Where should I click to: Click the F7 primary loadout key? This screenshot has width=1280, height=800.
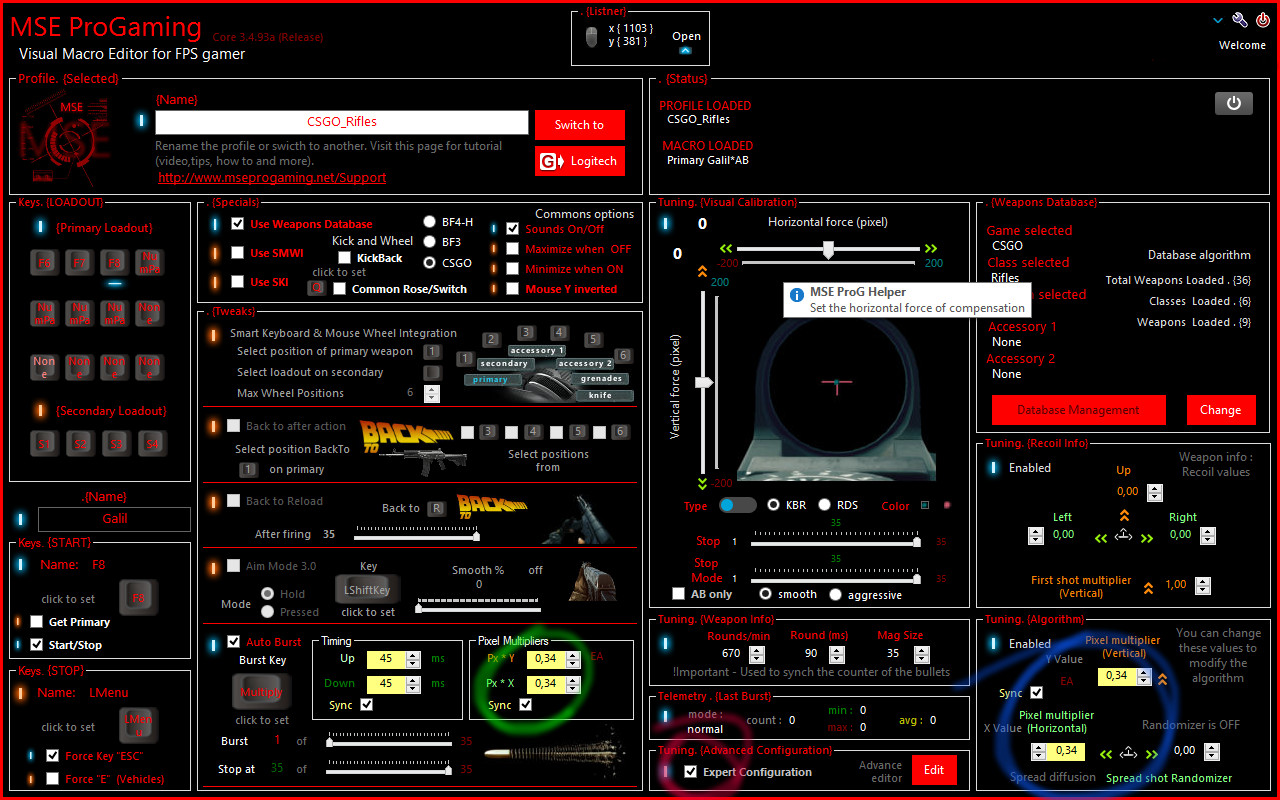coord(80,263)
